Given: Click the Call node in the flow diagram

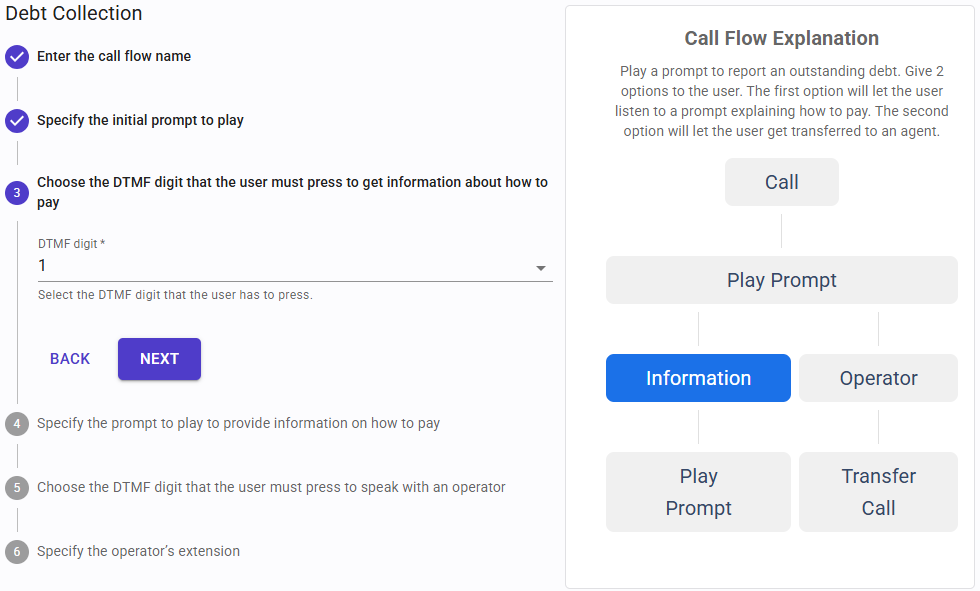Looking at the screenshot, I should [x=781, y=181].
